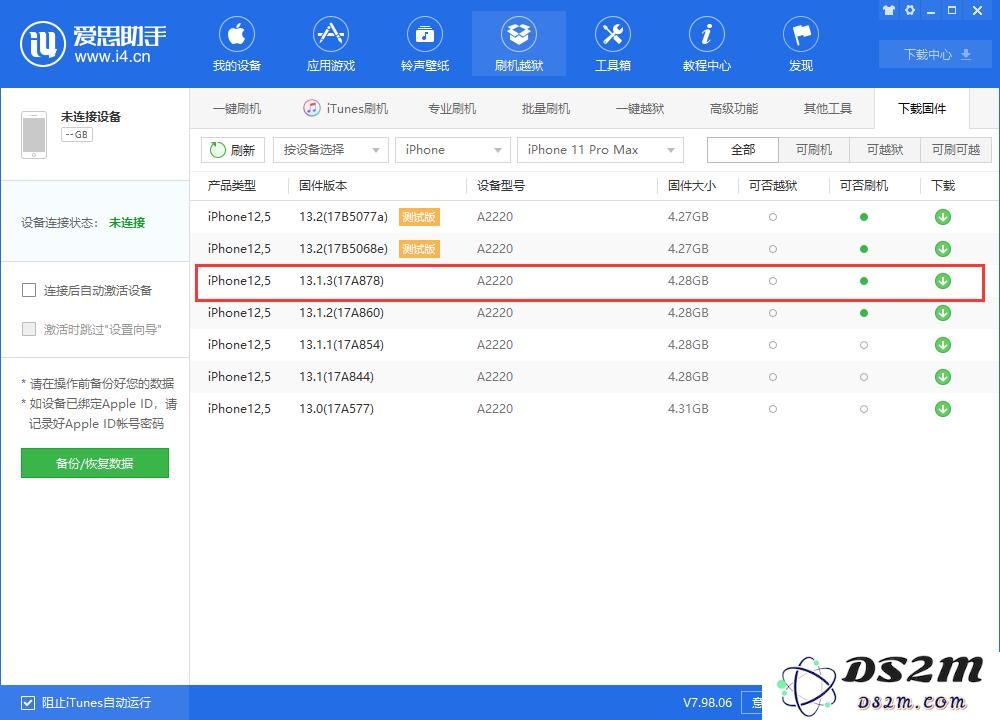This screenshot has height=720, width=1000.
Task: Switch to 一键刷机 tab
Action: pyautogui.click(x=237, y=108)
